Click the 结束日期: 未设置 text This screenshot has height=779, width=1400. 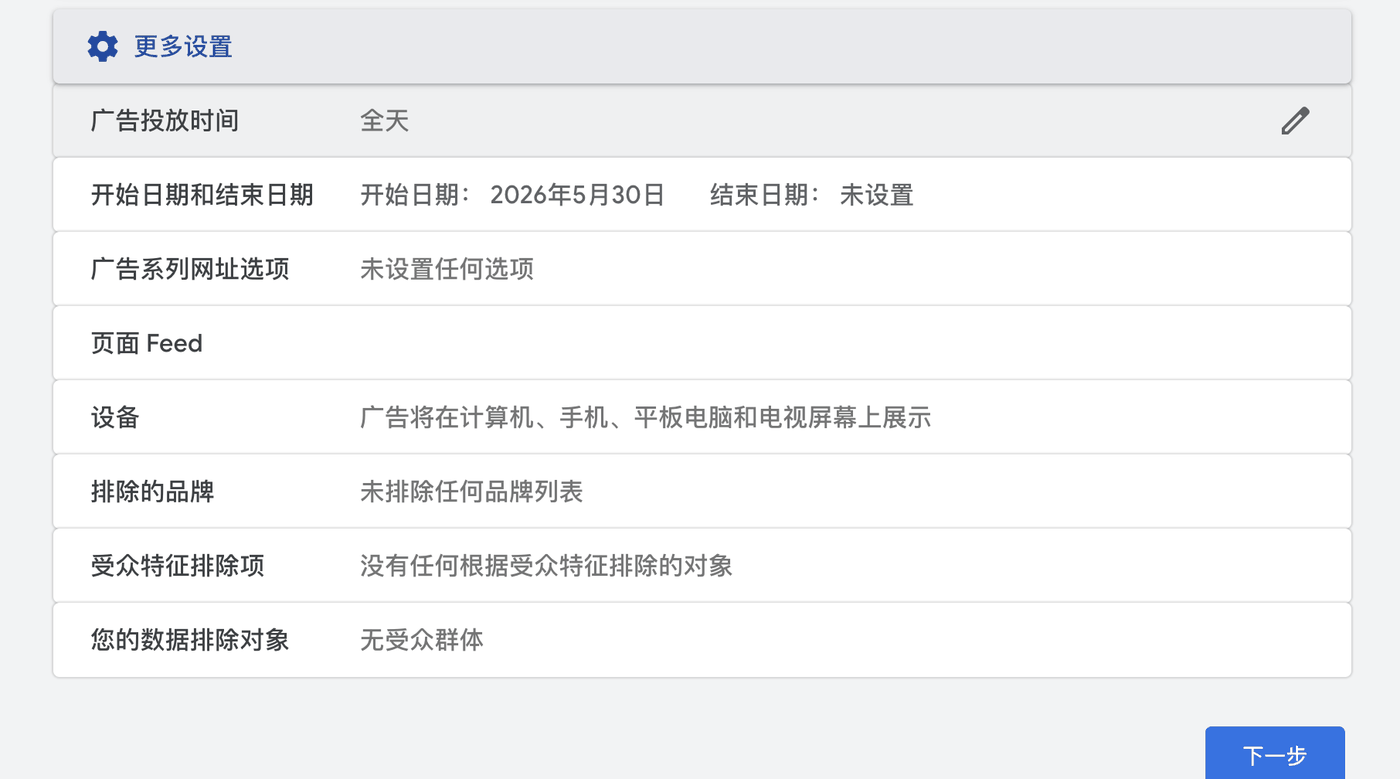coord(812,195)
